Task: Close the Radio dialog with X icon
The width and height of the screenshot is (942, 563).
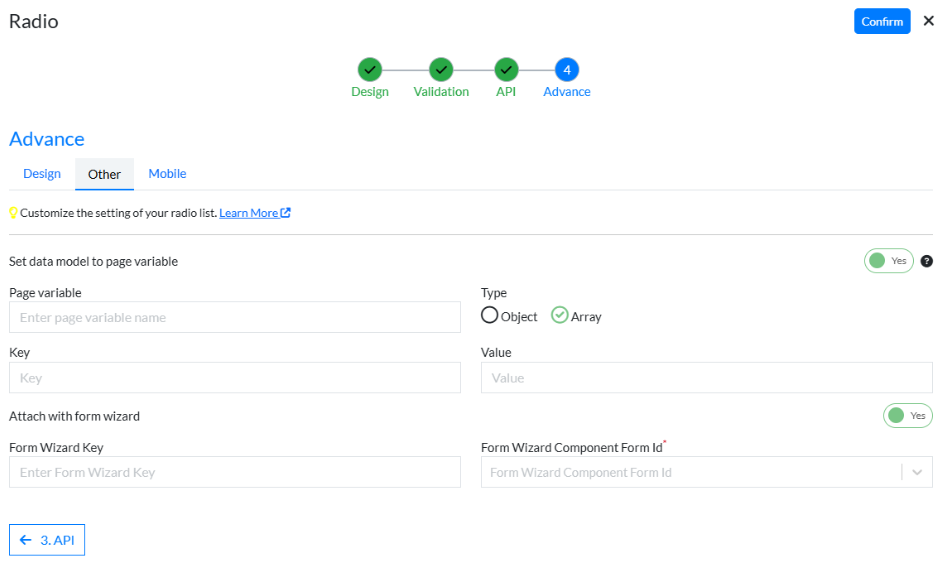Action: click(928, 21)
